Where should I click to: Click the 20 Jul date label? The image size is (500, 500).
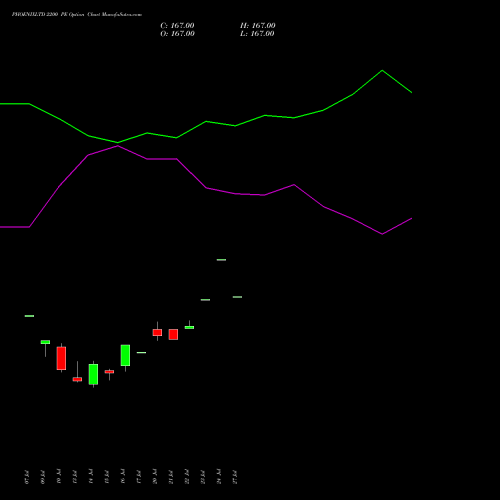click(155, 476)
